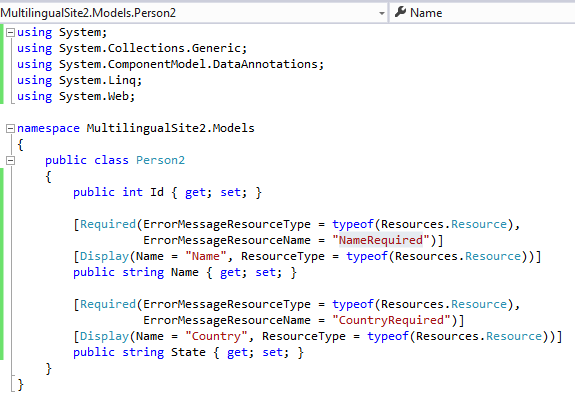Image resolution: width=575 pixels, height=399 pixels.
Task: Select the "NameRequired" string literal
Action: 380,240
